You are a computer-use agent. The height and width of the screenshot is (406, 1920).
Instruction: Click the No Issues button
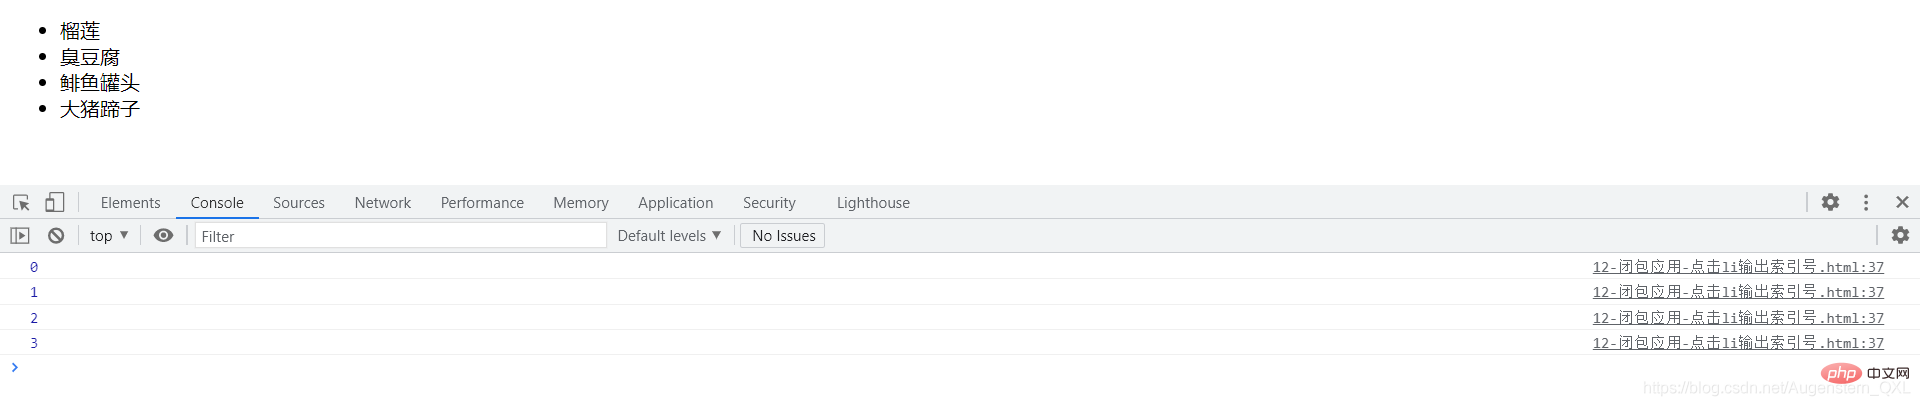(x=783, y=236)
